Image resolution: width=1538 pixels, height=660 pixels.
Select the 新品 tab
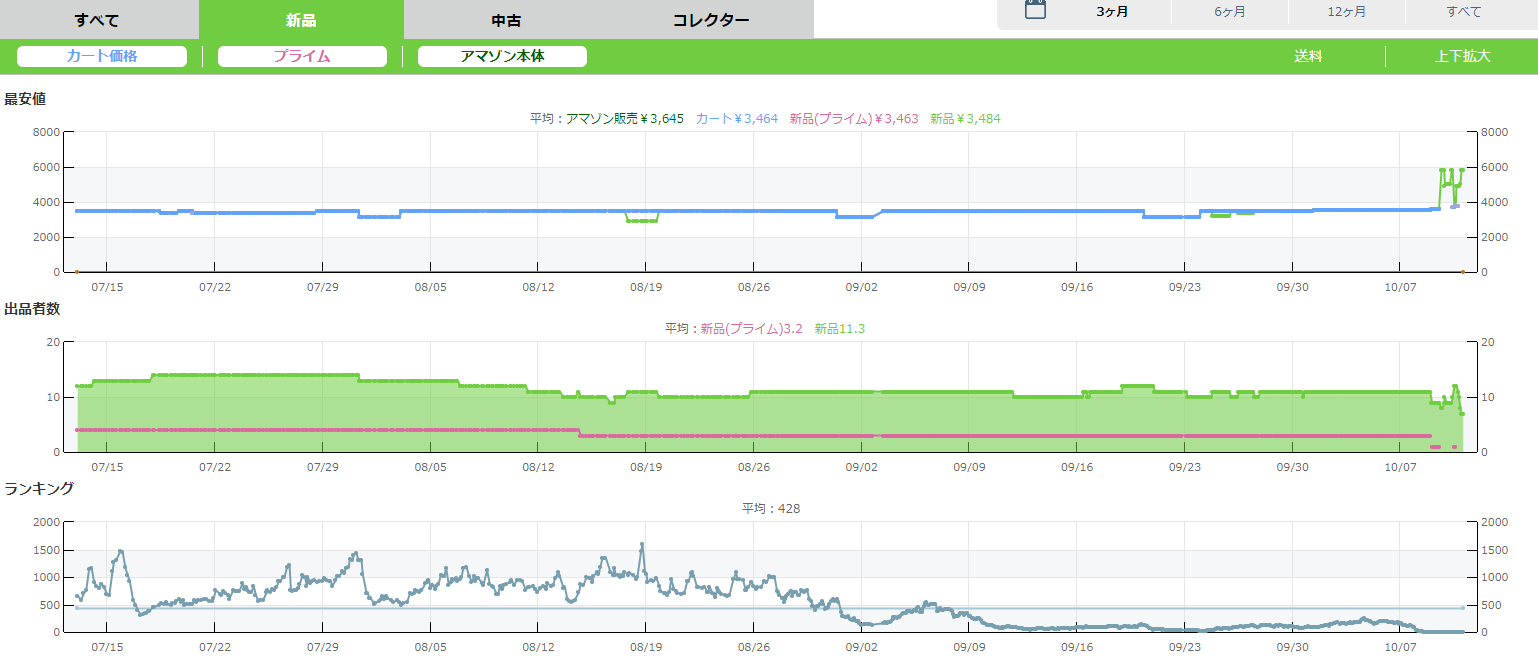301,20
